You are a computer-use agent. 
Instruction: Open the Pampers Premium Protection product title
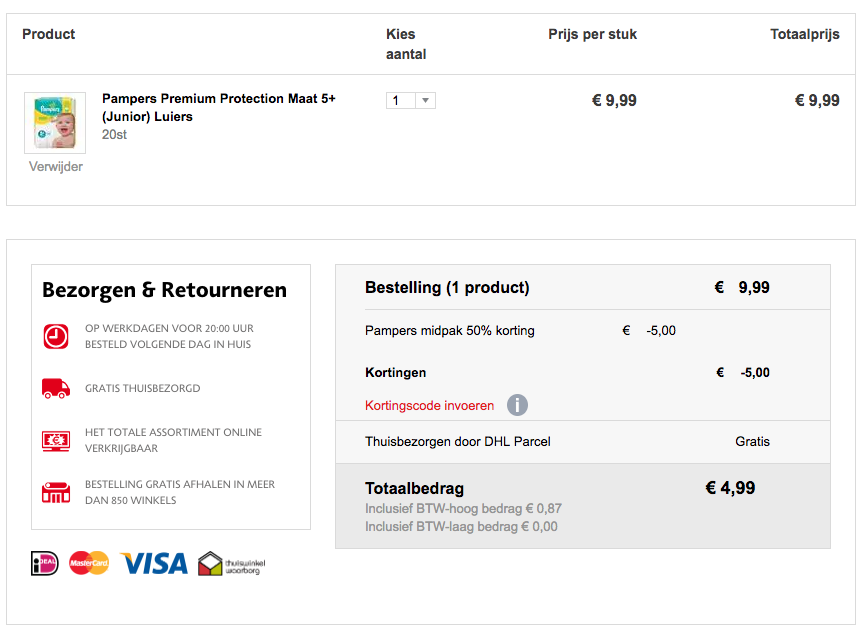pos(218,107)
